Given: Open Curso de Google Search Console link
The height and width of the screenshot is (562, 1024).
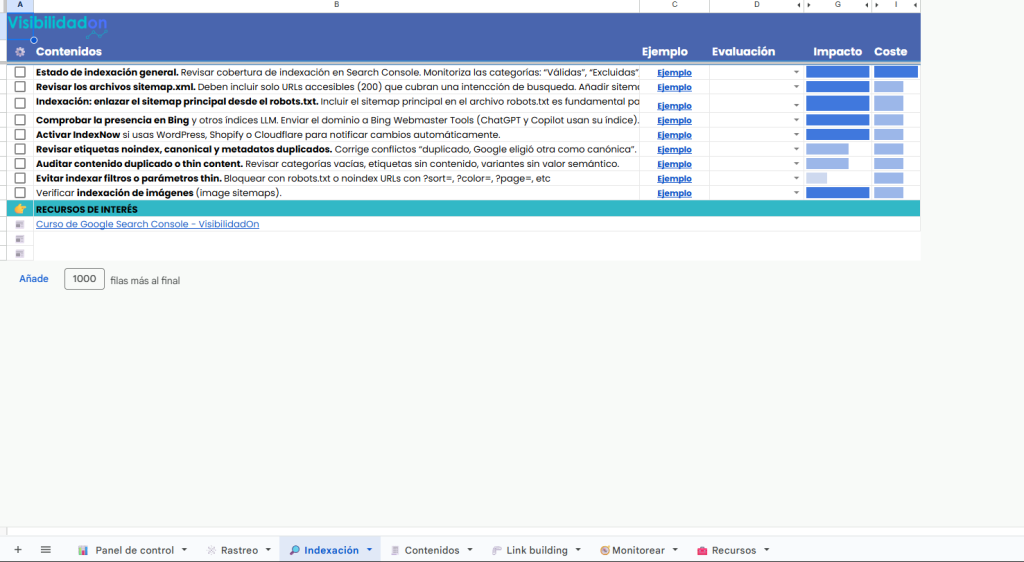Looking at the screenshot, I should click(x=147, y=224).
